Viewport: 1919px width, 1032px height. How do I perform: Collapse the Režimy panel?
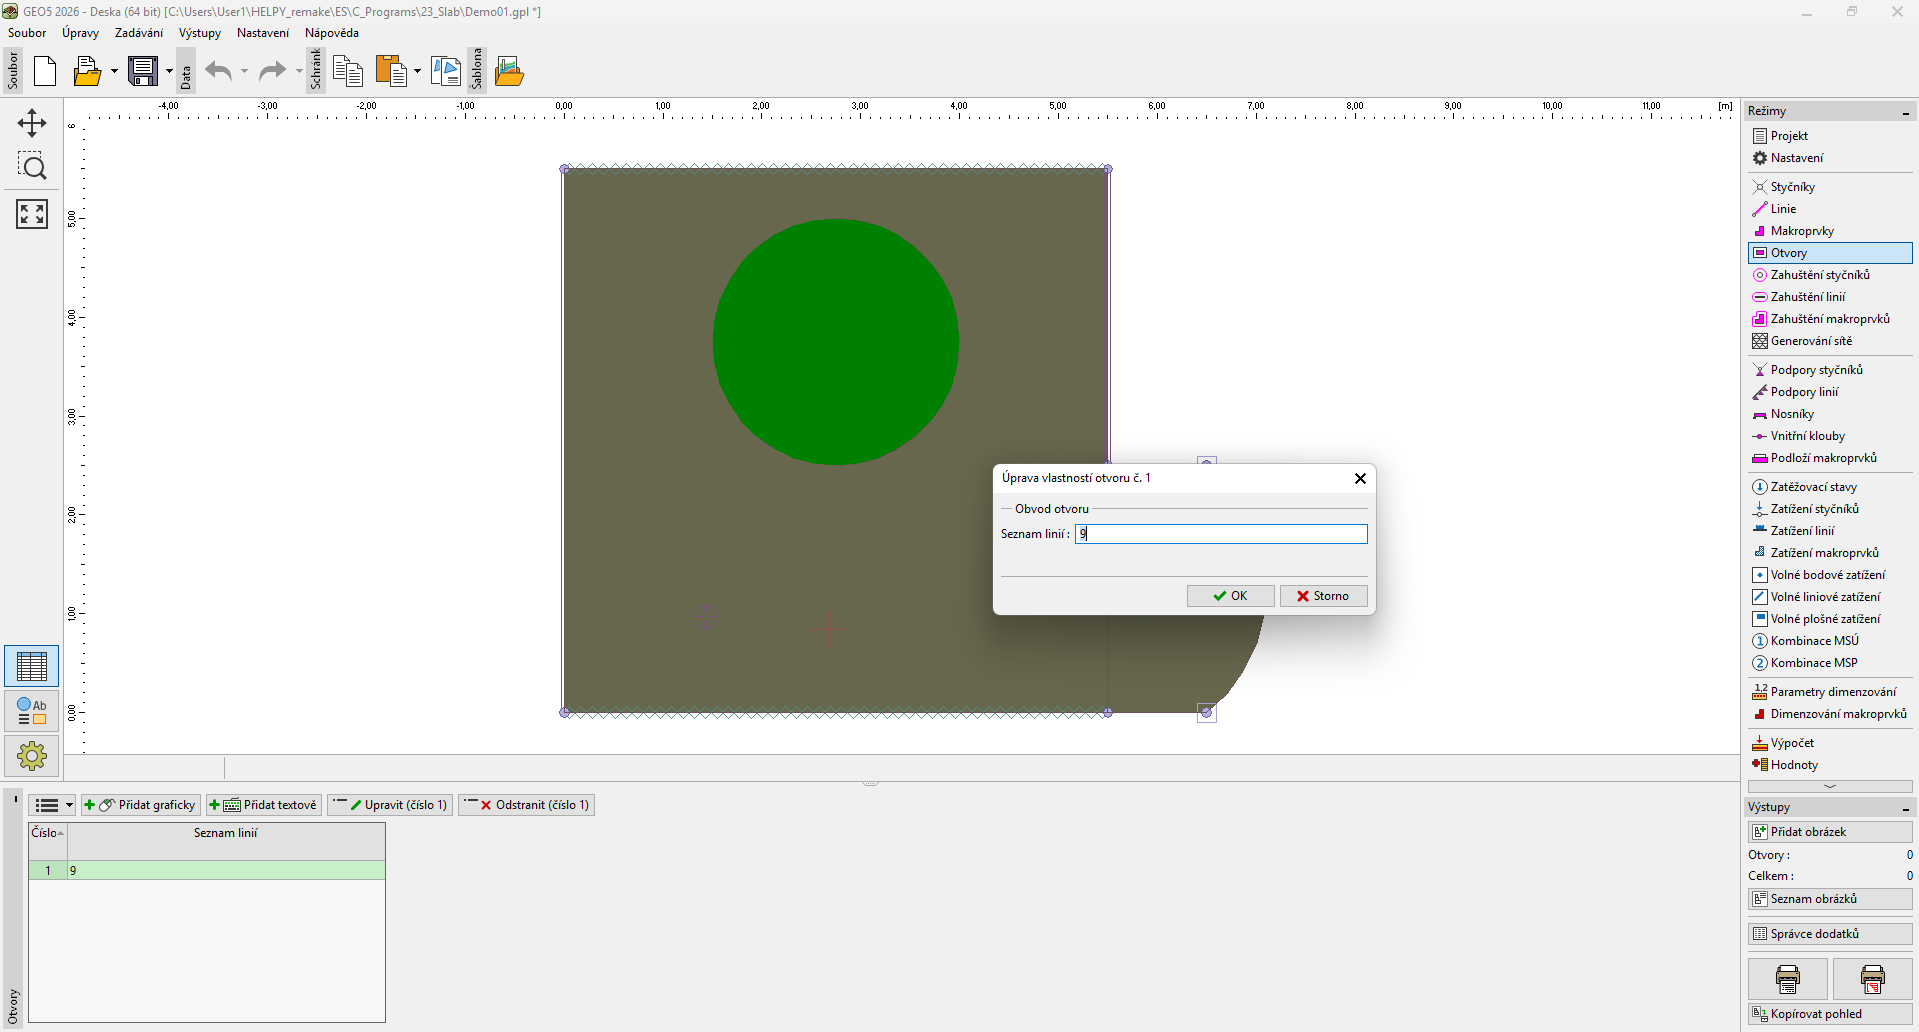click(x=1905, y=112)
